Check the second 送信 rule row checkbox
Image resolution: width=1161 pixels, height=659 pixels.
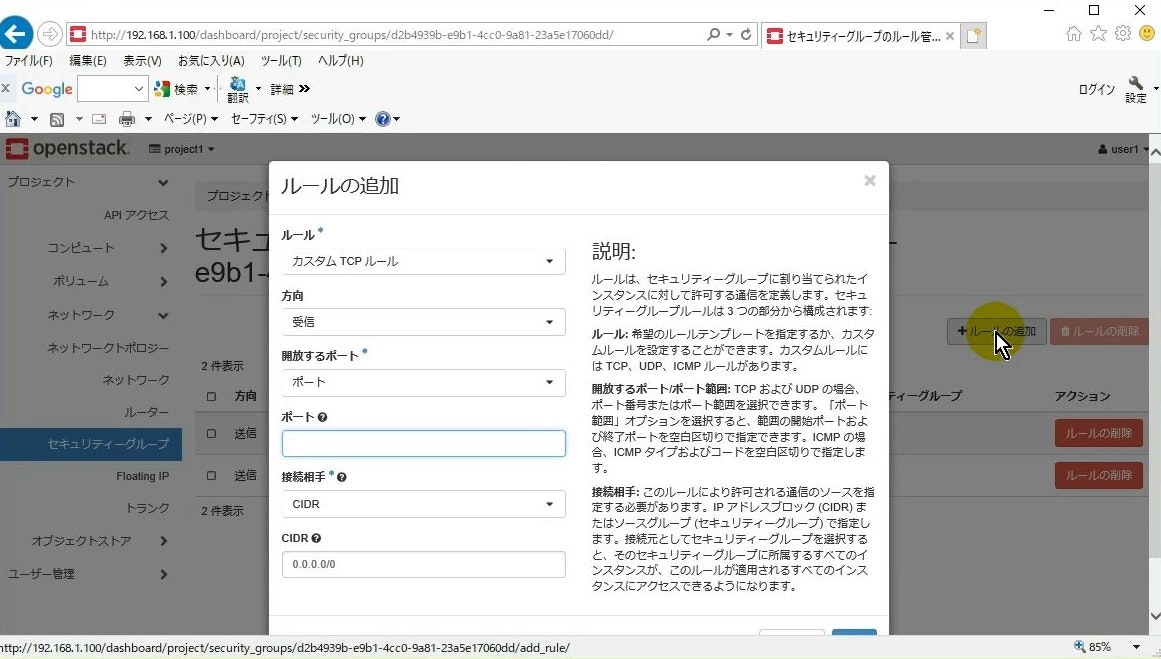211,475
